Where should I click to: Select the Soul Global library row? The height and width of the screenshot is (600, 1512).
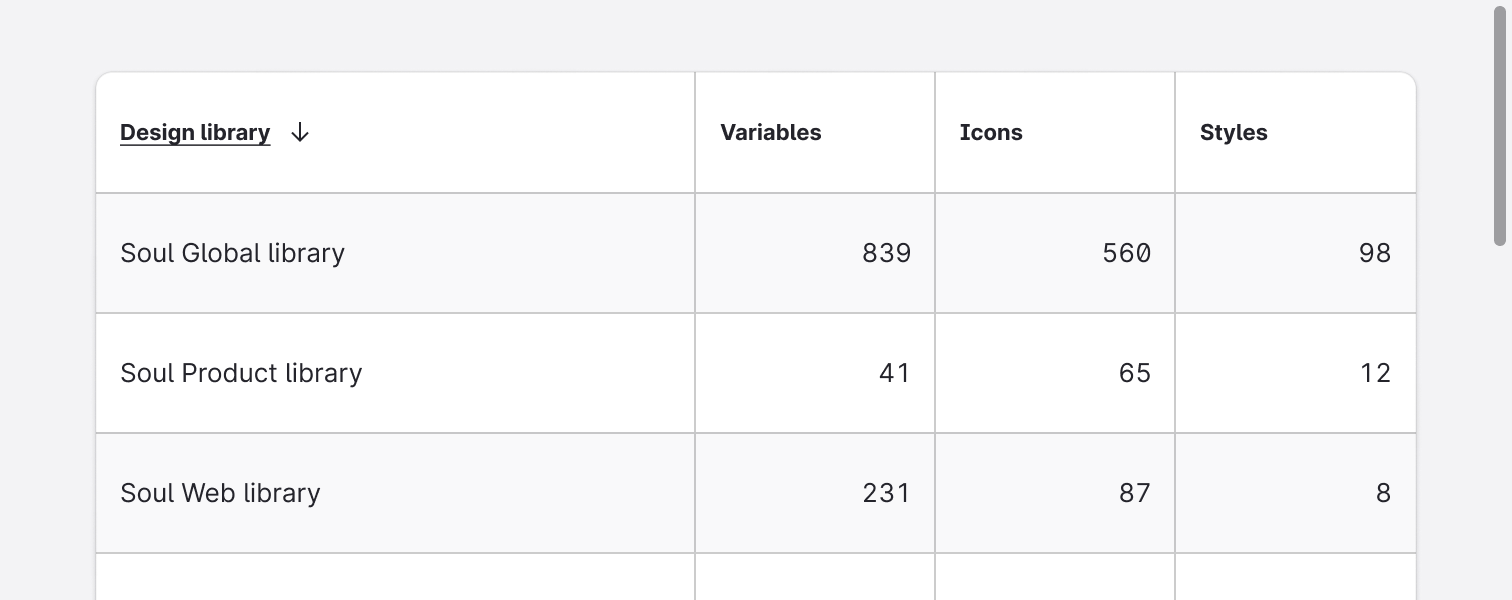(232, 253)
